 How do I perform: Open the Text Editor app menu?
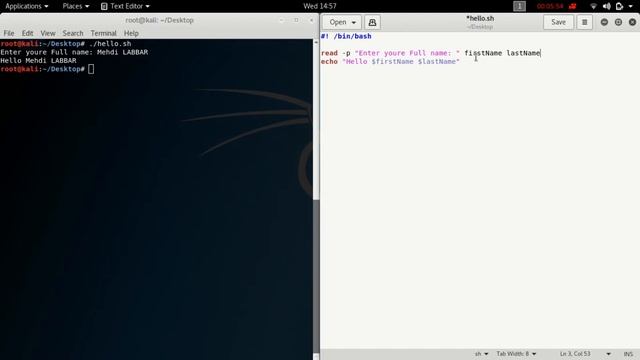[125, 6]
